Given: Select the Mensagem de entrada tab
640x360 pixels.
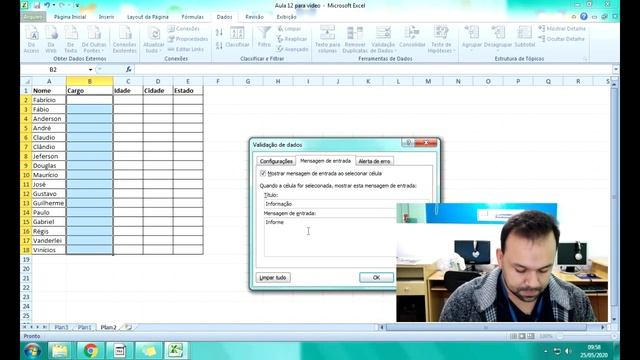Looking at the screenshot, I should click(x=325, y=161).
